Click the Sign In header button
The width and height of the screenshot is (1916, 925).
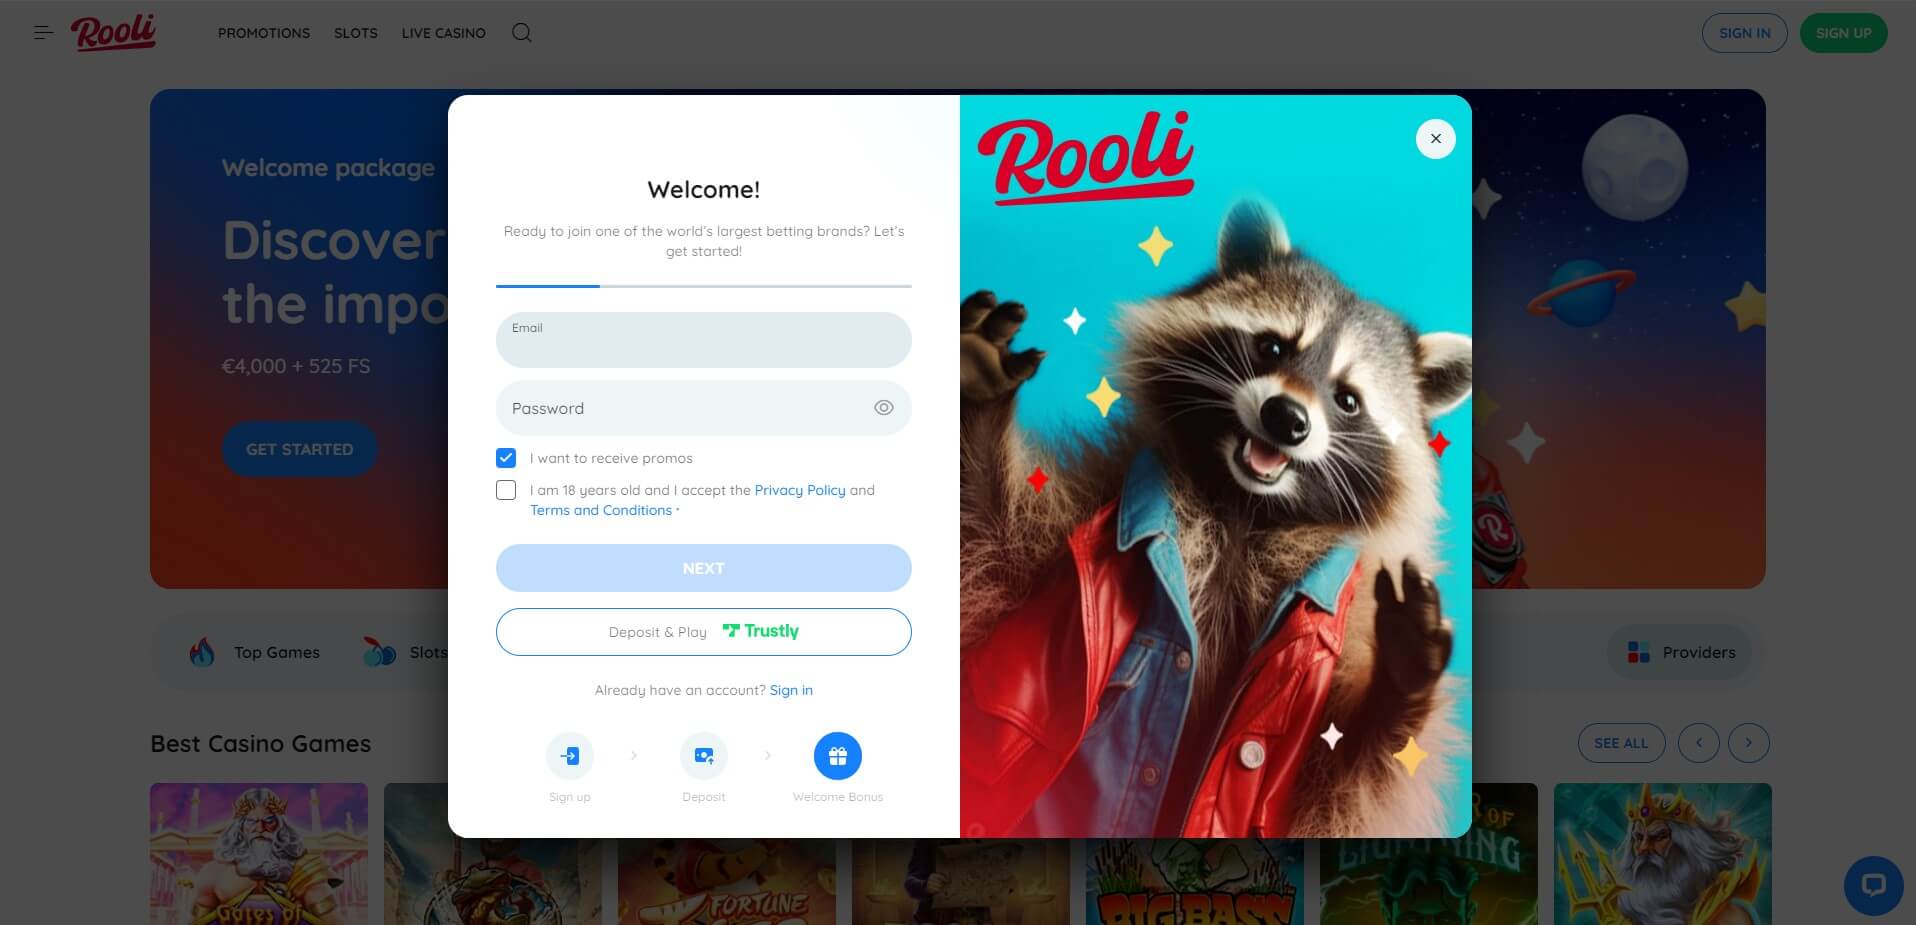click(1745, 33)
